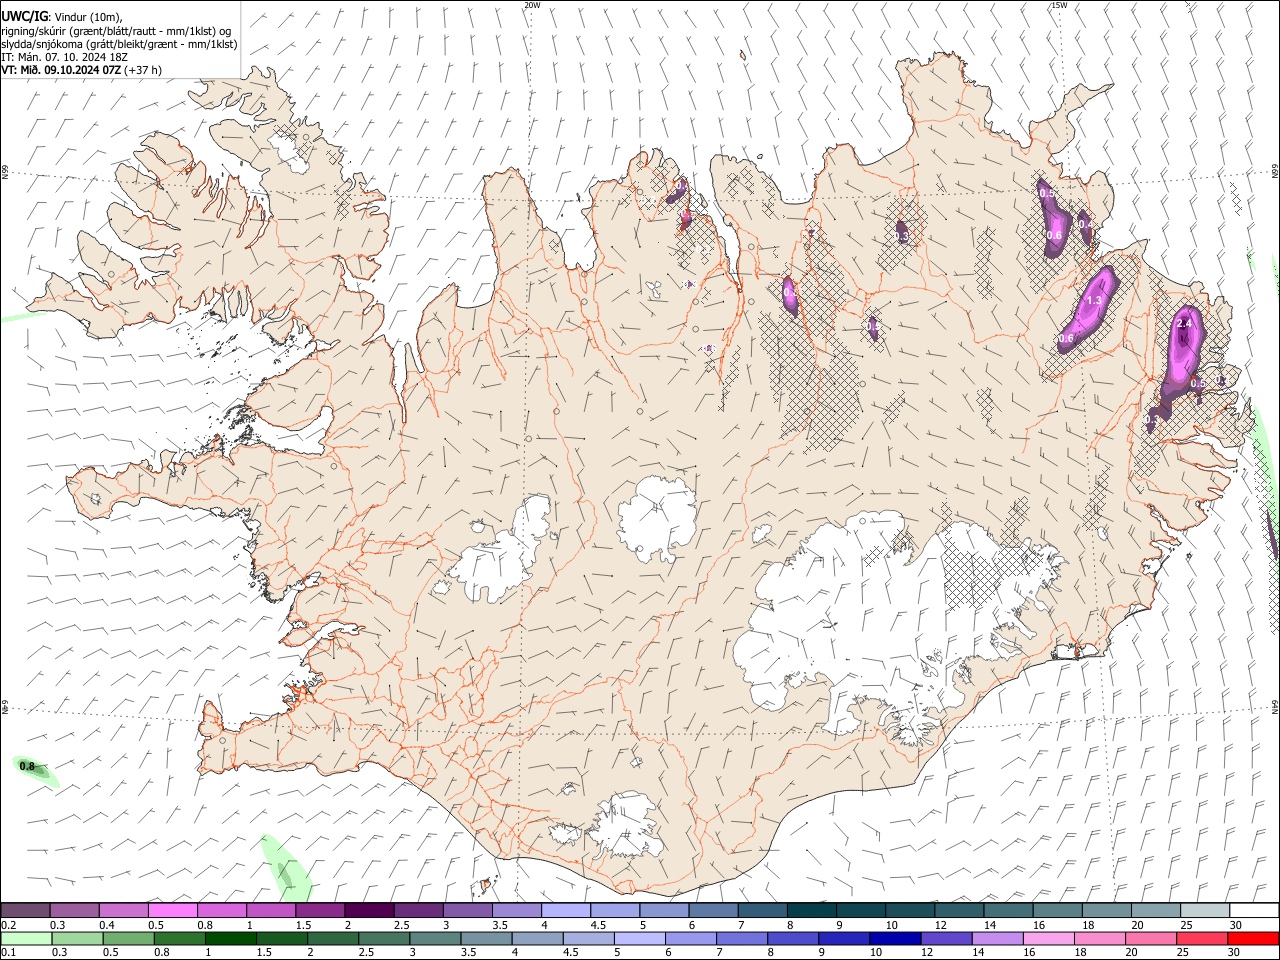The height and width of the screenshot is (960, 1280).
Task: Click the 20W longitude label at the top
Action: (x=532, y=5)
